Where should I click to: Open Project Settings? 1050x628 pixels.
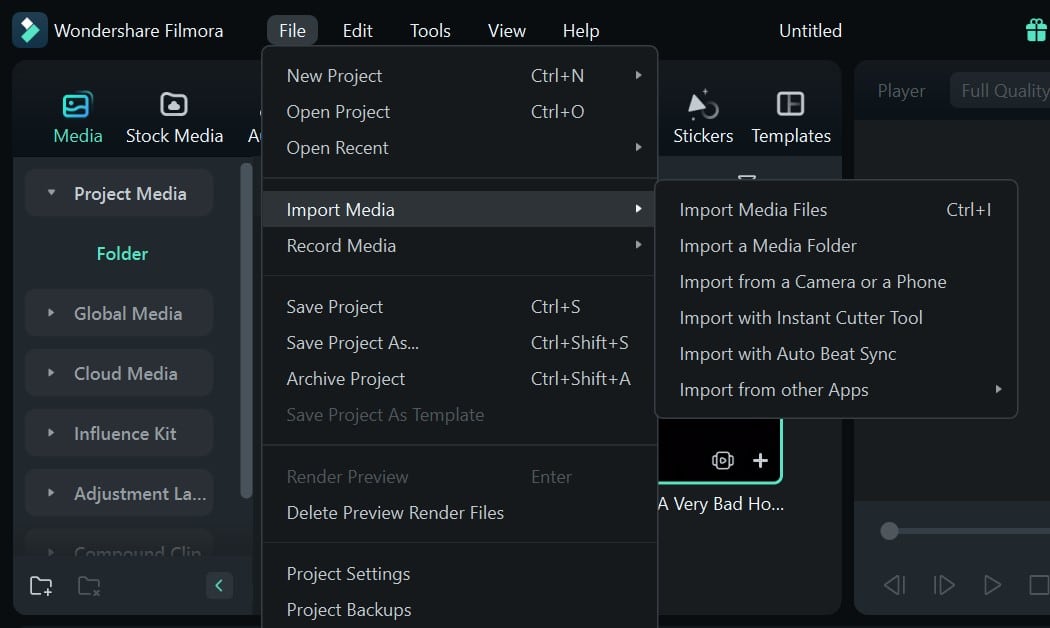tap(459, 574)
